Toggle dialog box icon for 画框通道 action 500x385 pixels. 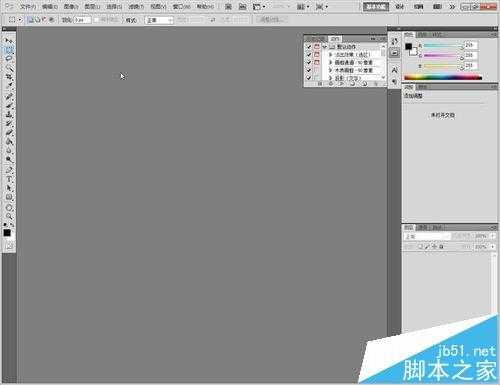tap(317, 62)
